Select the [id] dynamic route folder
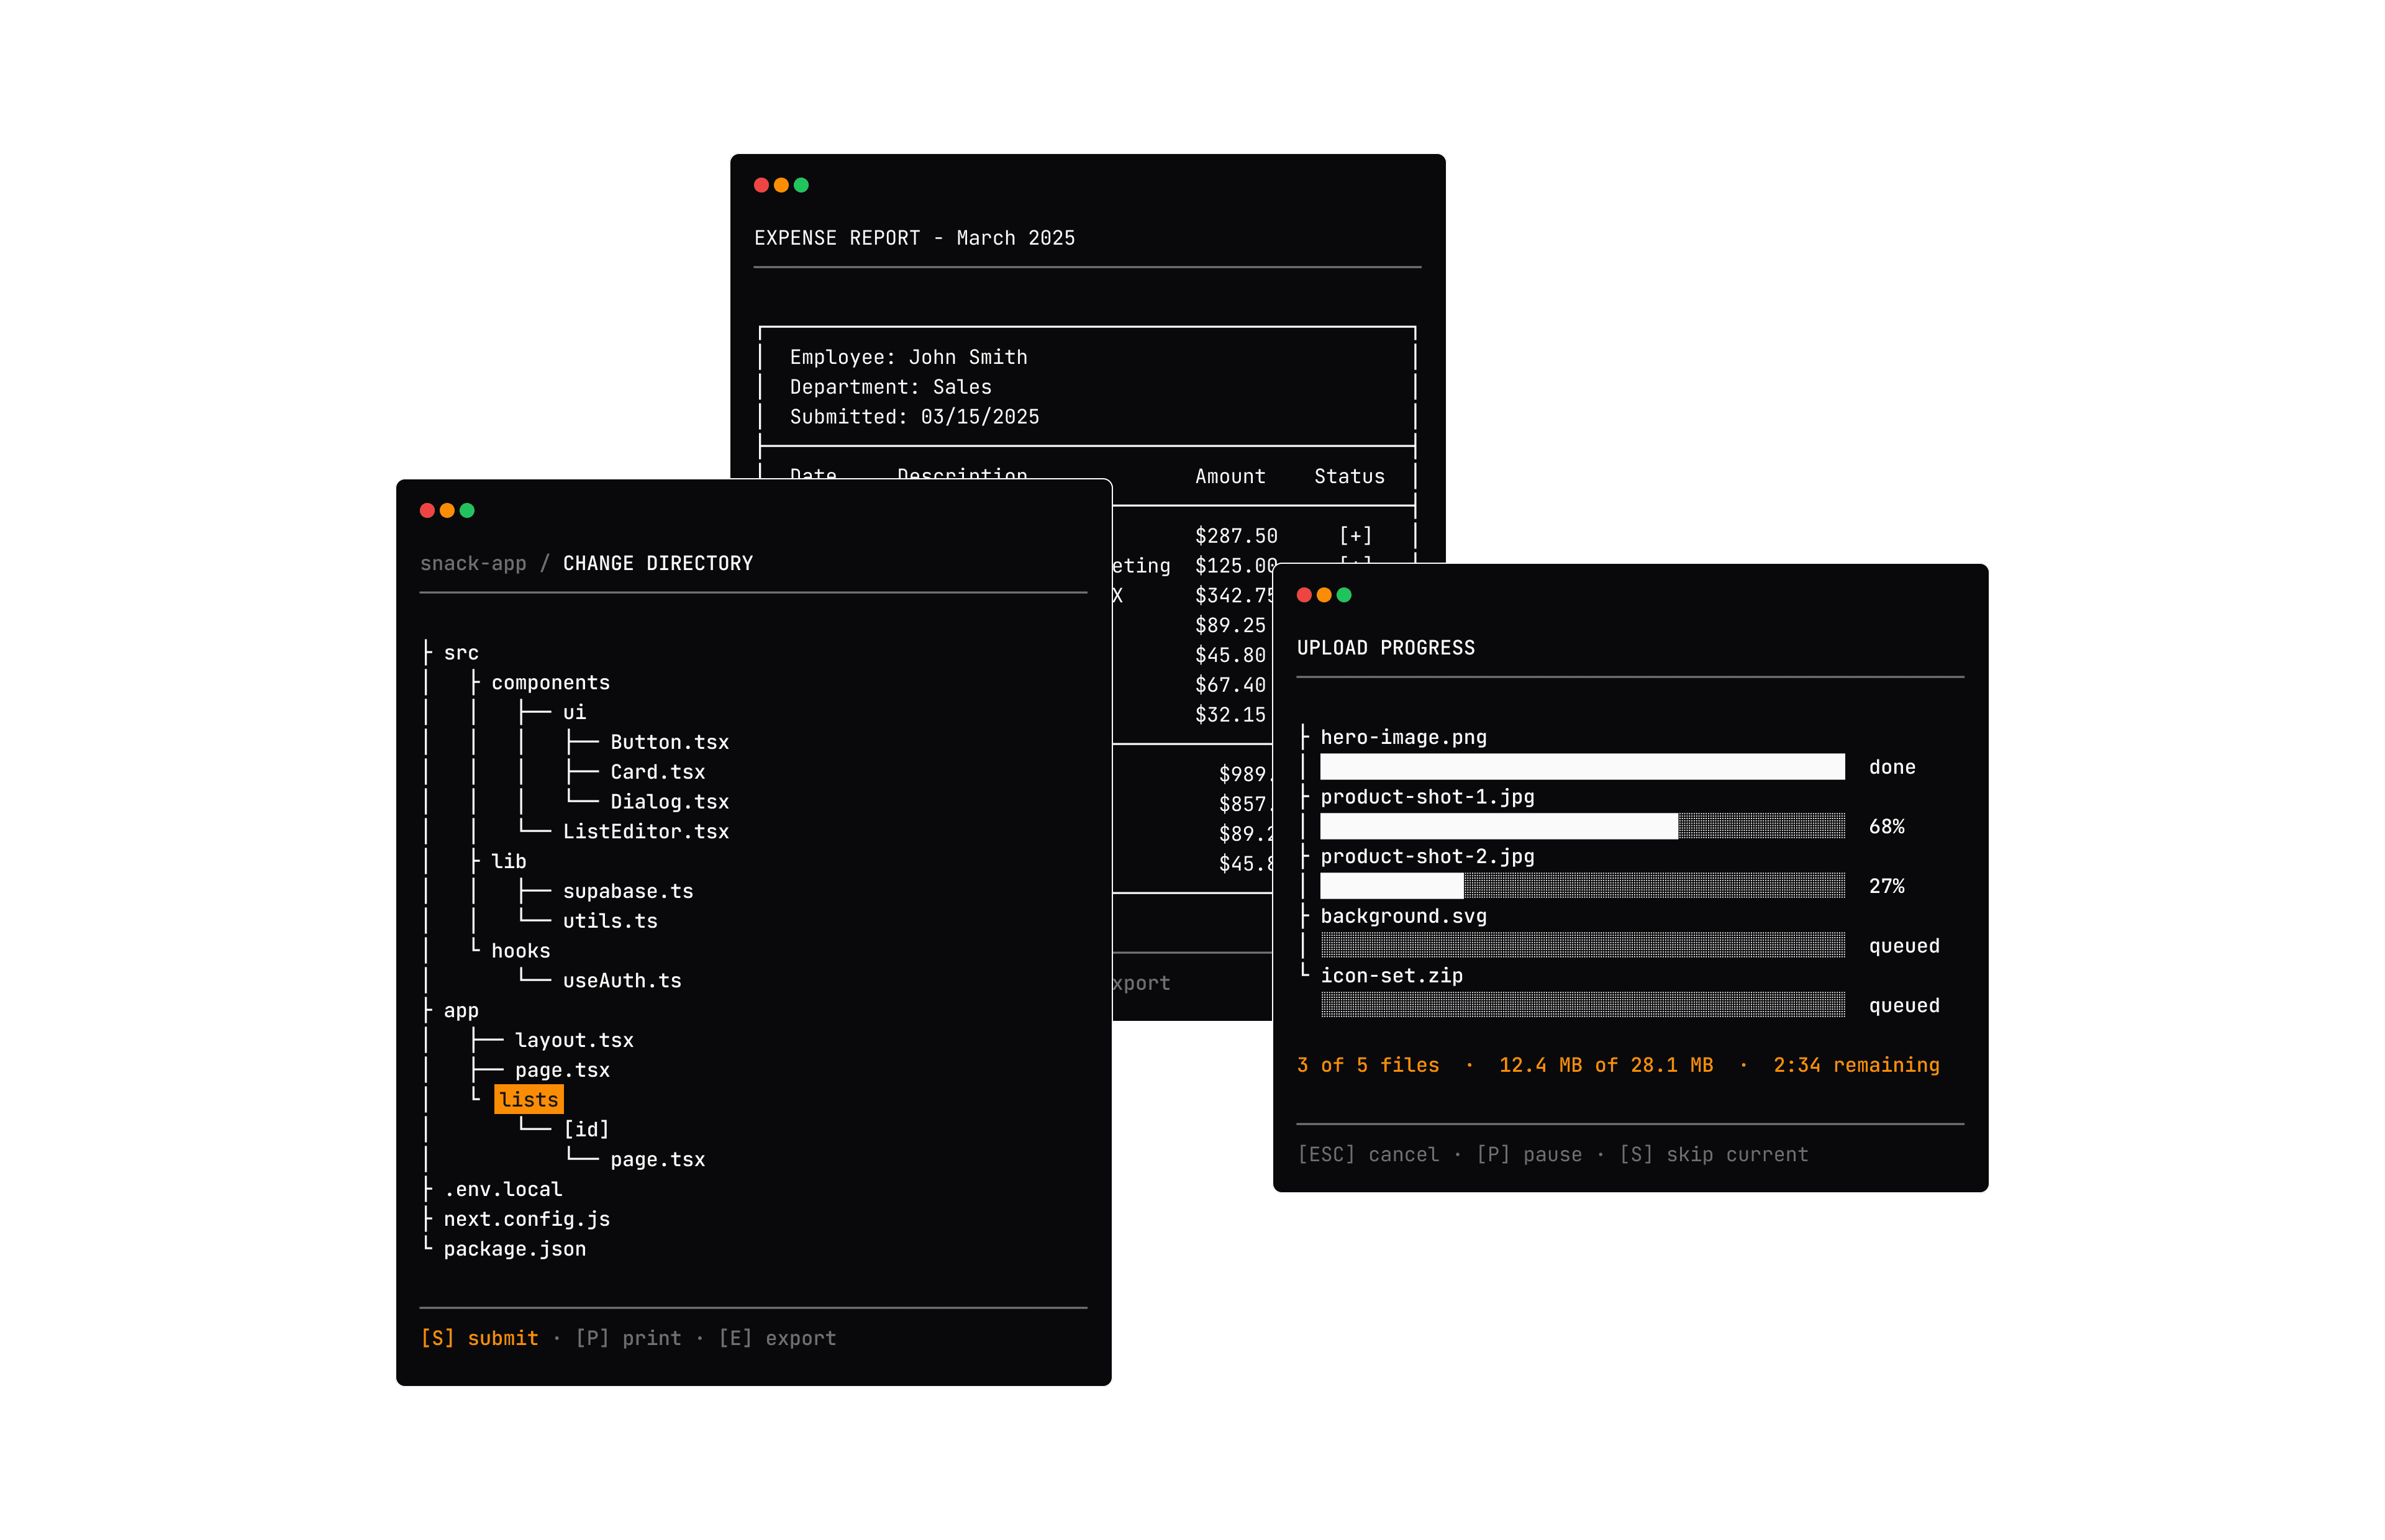 [x=587, y=1128]
